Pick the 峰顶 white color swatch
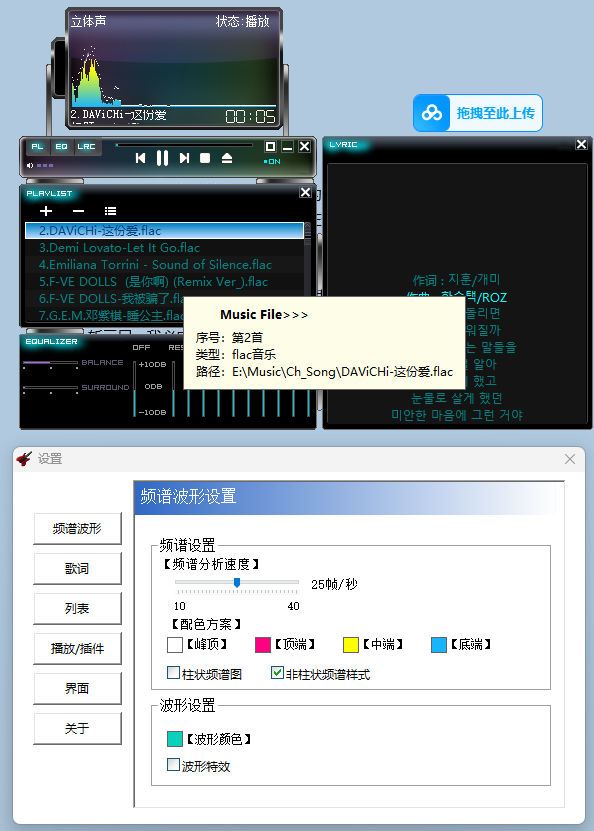594x831 pixels. pos(175,644)
